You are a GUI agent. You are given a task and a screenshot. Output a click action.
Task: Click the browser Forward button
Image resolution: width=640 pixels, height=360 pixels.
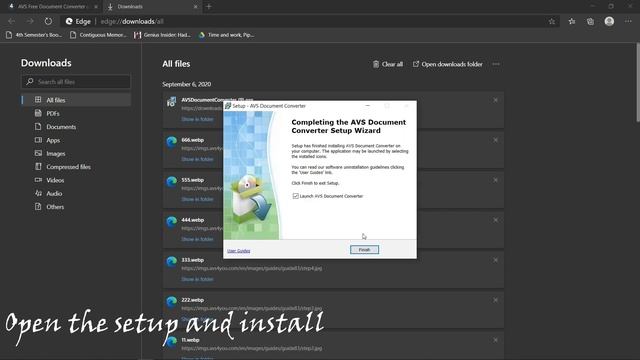(x=30, y=21)
